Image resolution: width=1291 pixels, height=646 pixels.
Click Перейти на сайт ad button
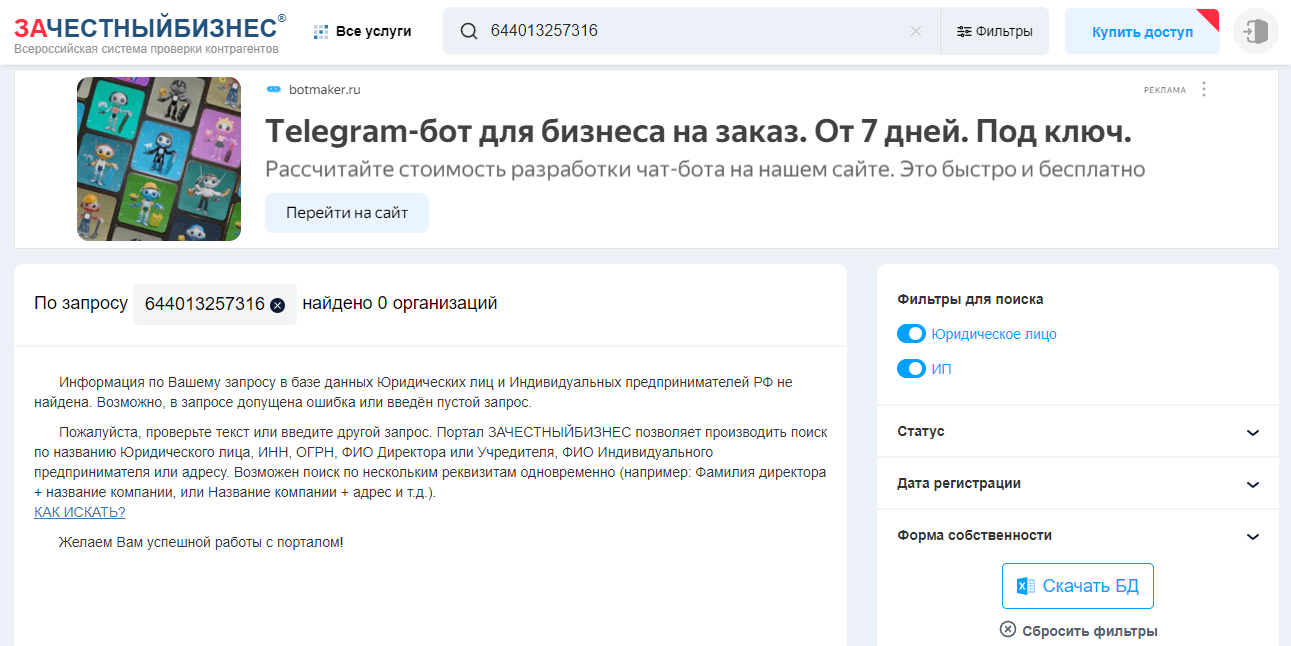click(346, 213)
